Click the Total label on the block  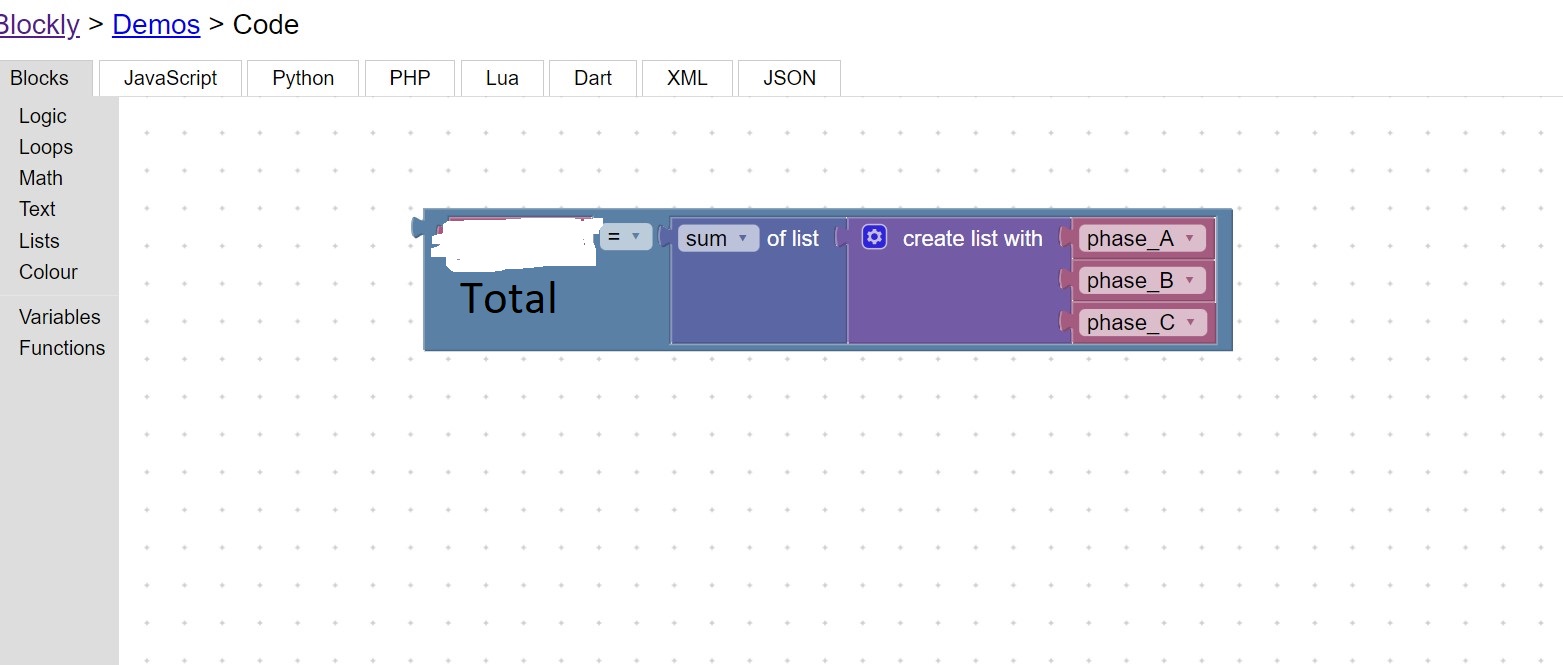pos(508,298)
